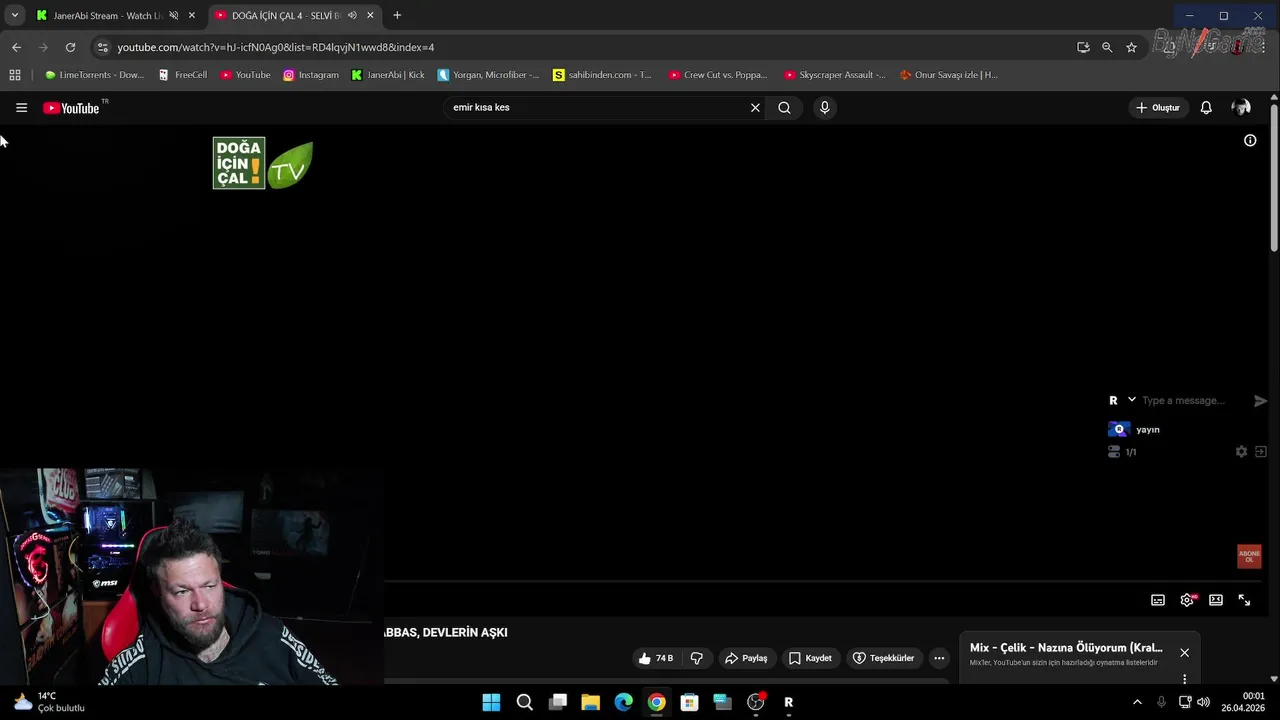Image resolution: width=1280 pixels, height=720 pixels.
Task: Close the JanerAbi Stream tab
Action: point(192,16)
